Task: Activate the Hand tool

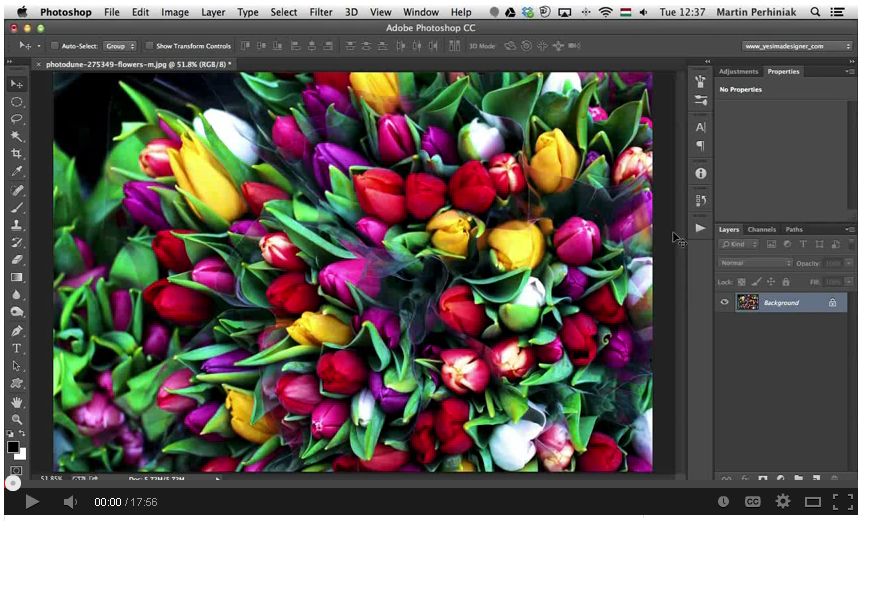Action: (16, 402)
